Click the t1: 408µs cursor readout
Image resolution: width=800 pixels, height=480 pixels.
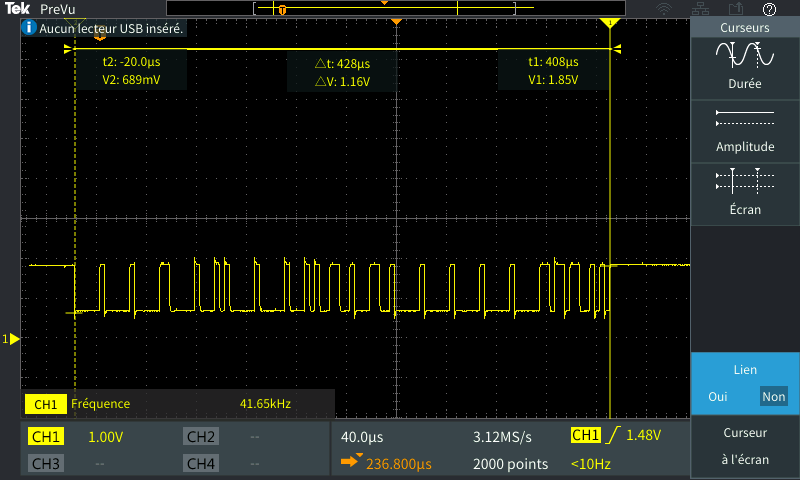coord(553,62)
